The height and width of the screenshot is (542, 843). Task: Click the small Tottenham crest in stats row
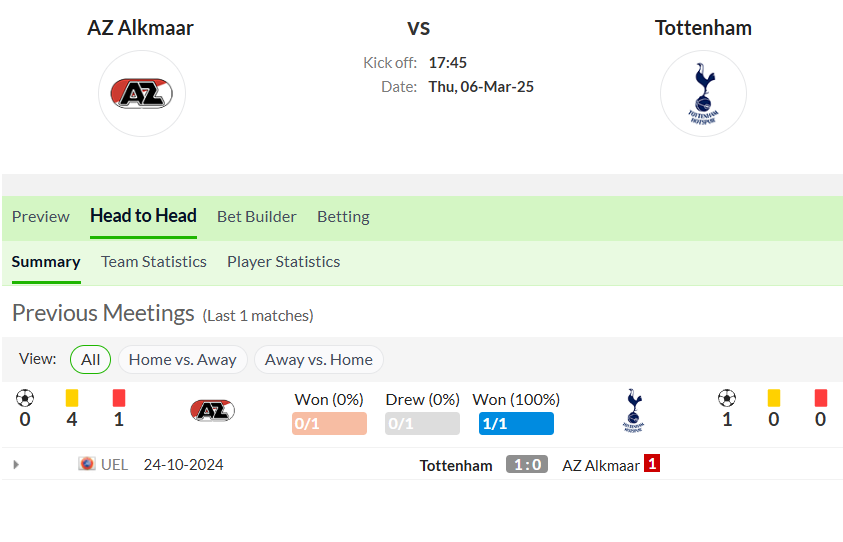click(x=634, y=411)
